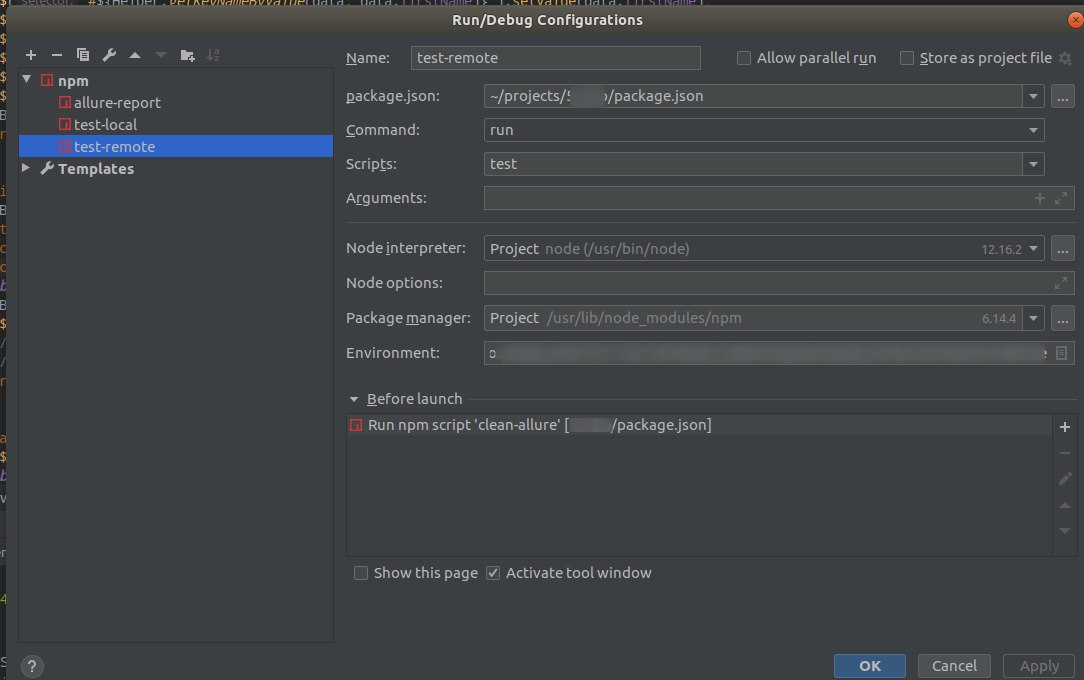The height and width of the screenshot is (680, 1084).
Task: Open the Scripts dropdown
Action: (x=1033, y=164)
